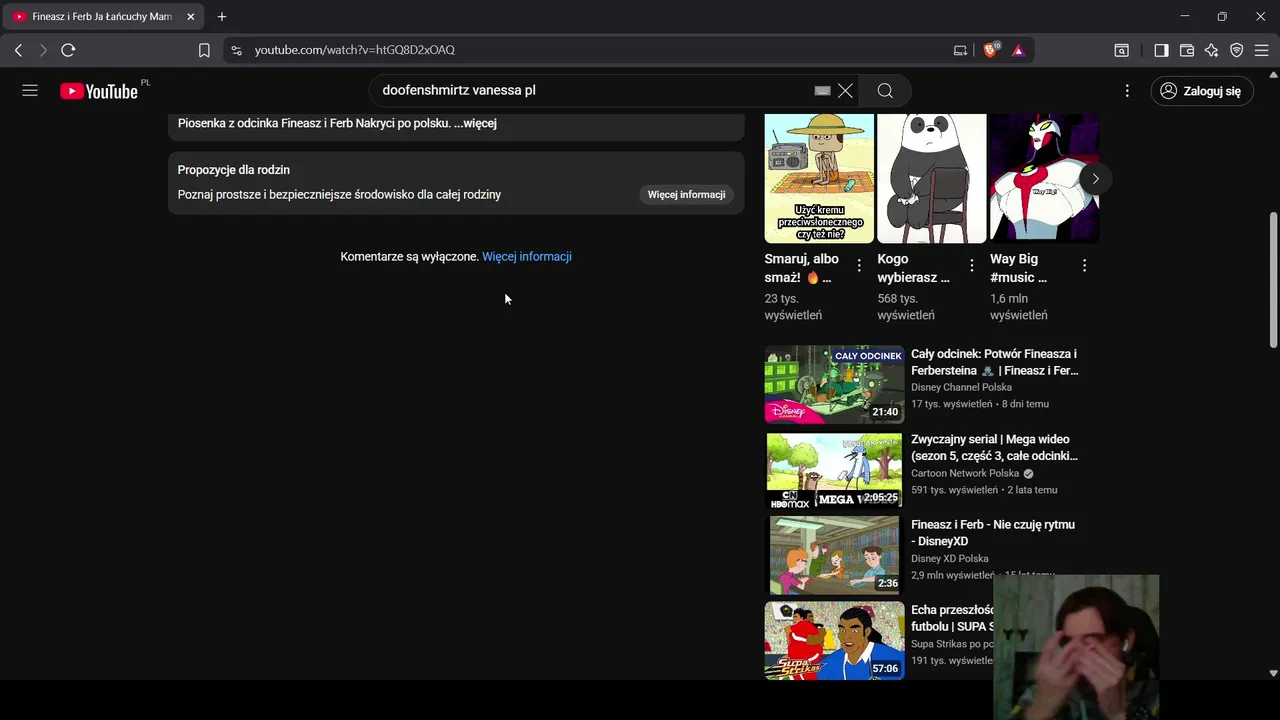Image resolution: width=1280 pixels, height=720 pixels.
Task: Expand description with ...więcej
Action: [x=475, y=123]
